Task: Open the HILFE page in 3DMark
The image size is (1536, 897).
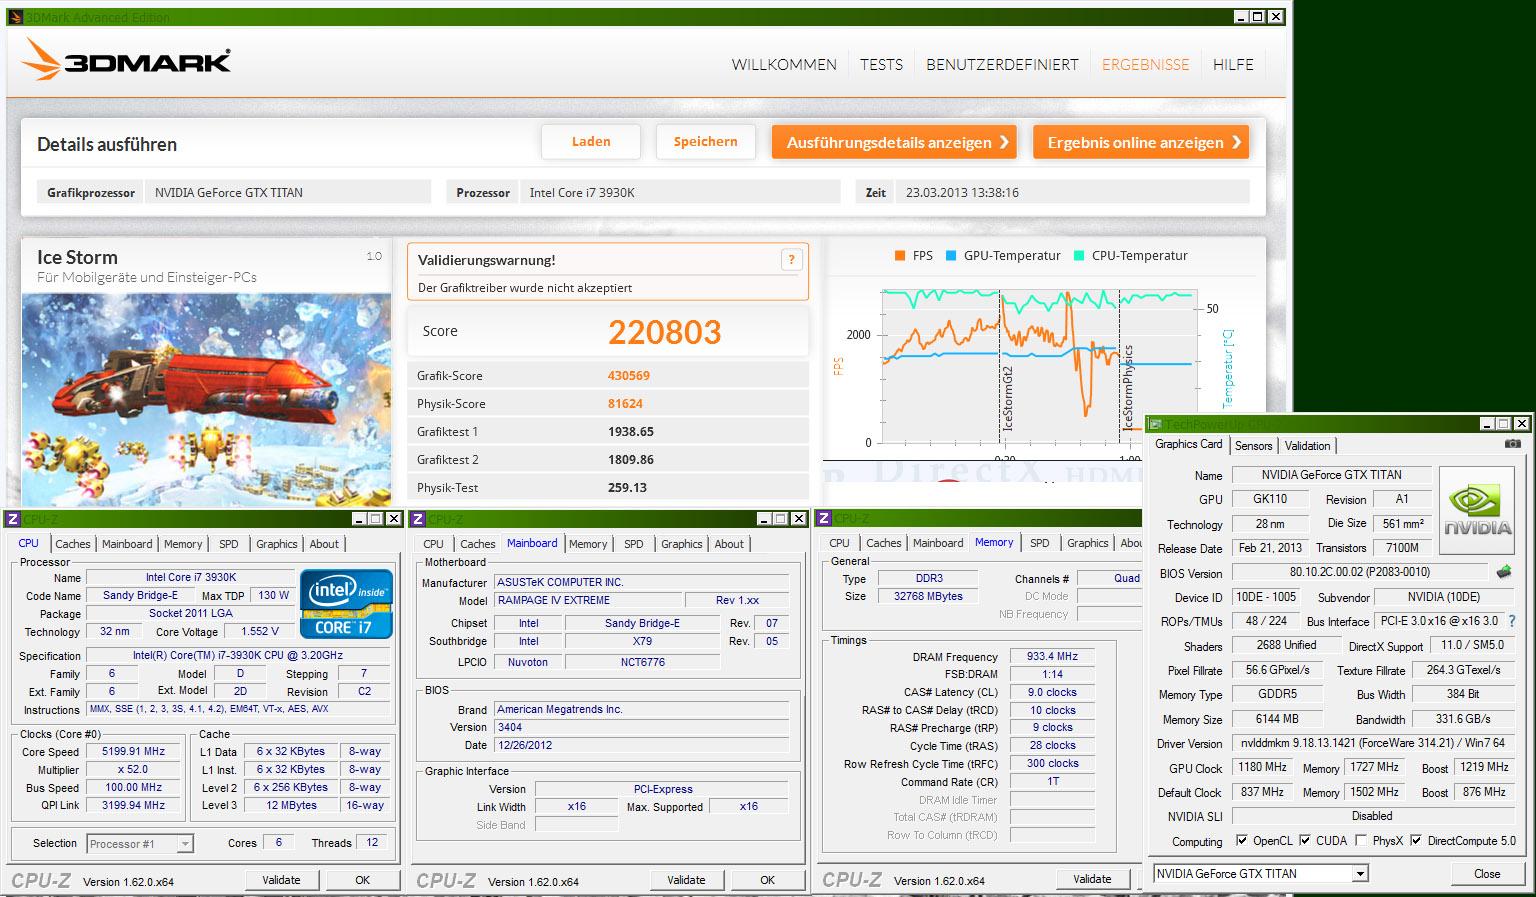Action: pos(1233,64)
